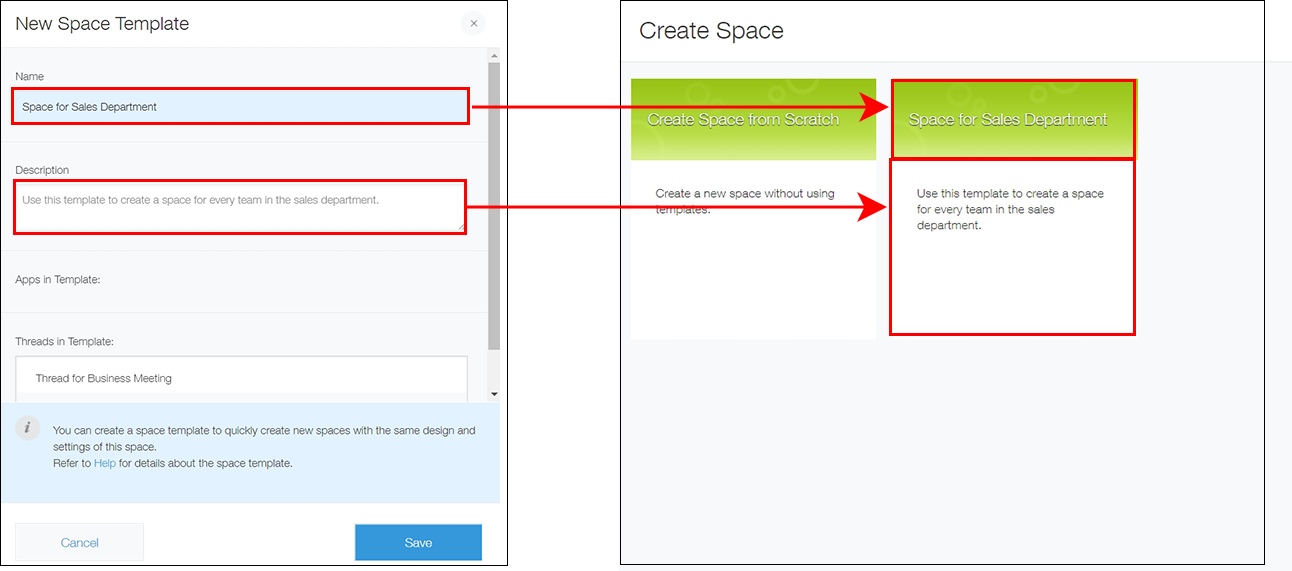Click the Apps in Template label
The width and height of the screenshot is (1292, 571).
(58, 280)
